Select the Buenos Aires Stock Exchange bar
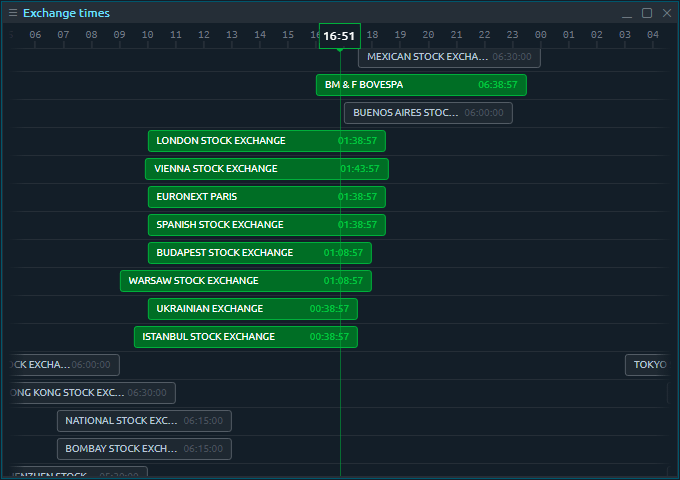The width and height of the screenshot is (680, 480). (x=428, y=113)
